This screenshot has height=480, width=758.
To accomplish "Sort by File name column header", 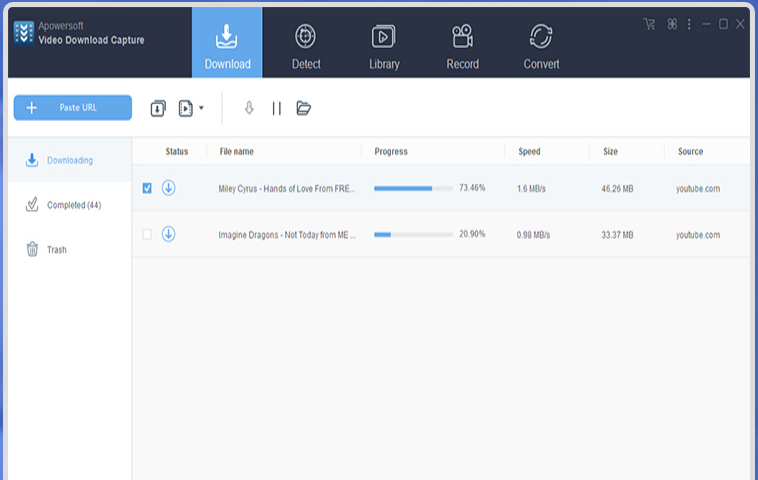I will click(x=236, y=151).
